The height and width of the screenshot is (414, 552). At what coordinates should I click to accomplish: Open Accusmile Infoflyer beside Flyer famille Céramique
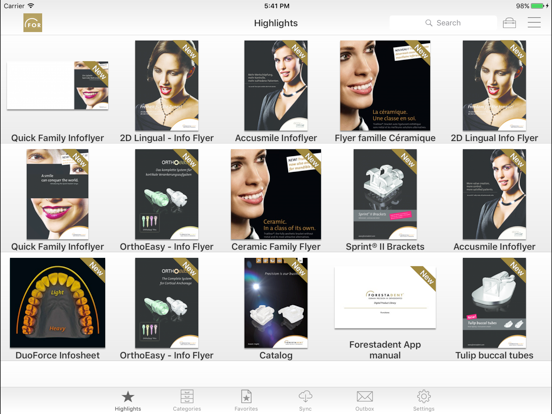click(276, 86)
